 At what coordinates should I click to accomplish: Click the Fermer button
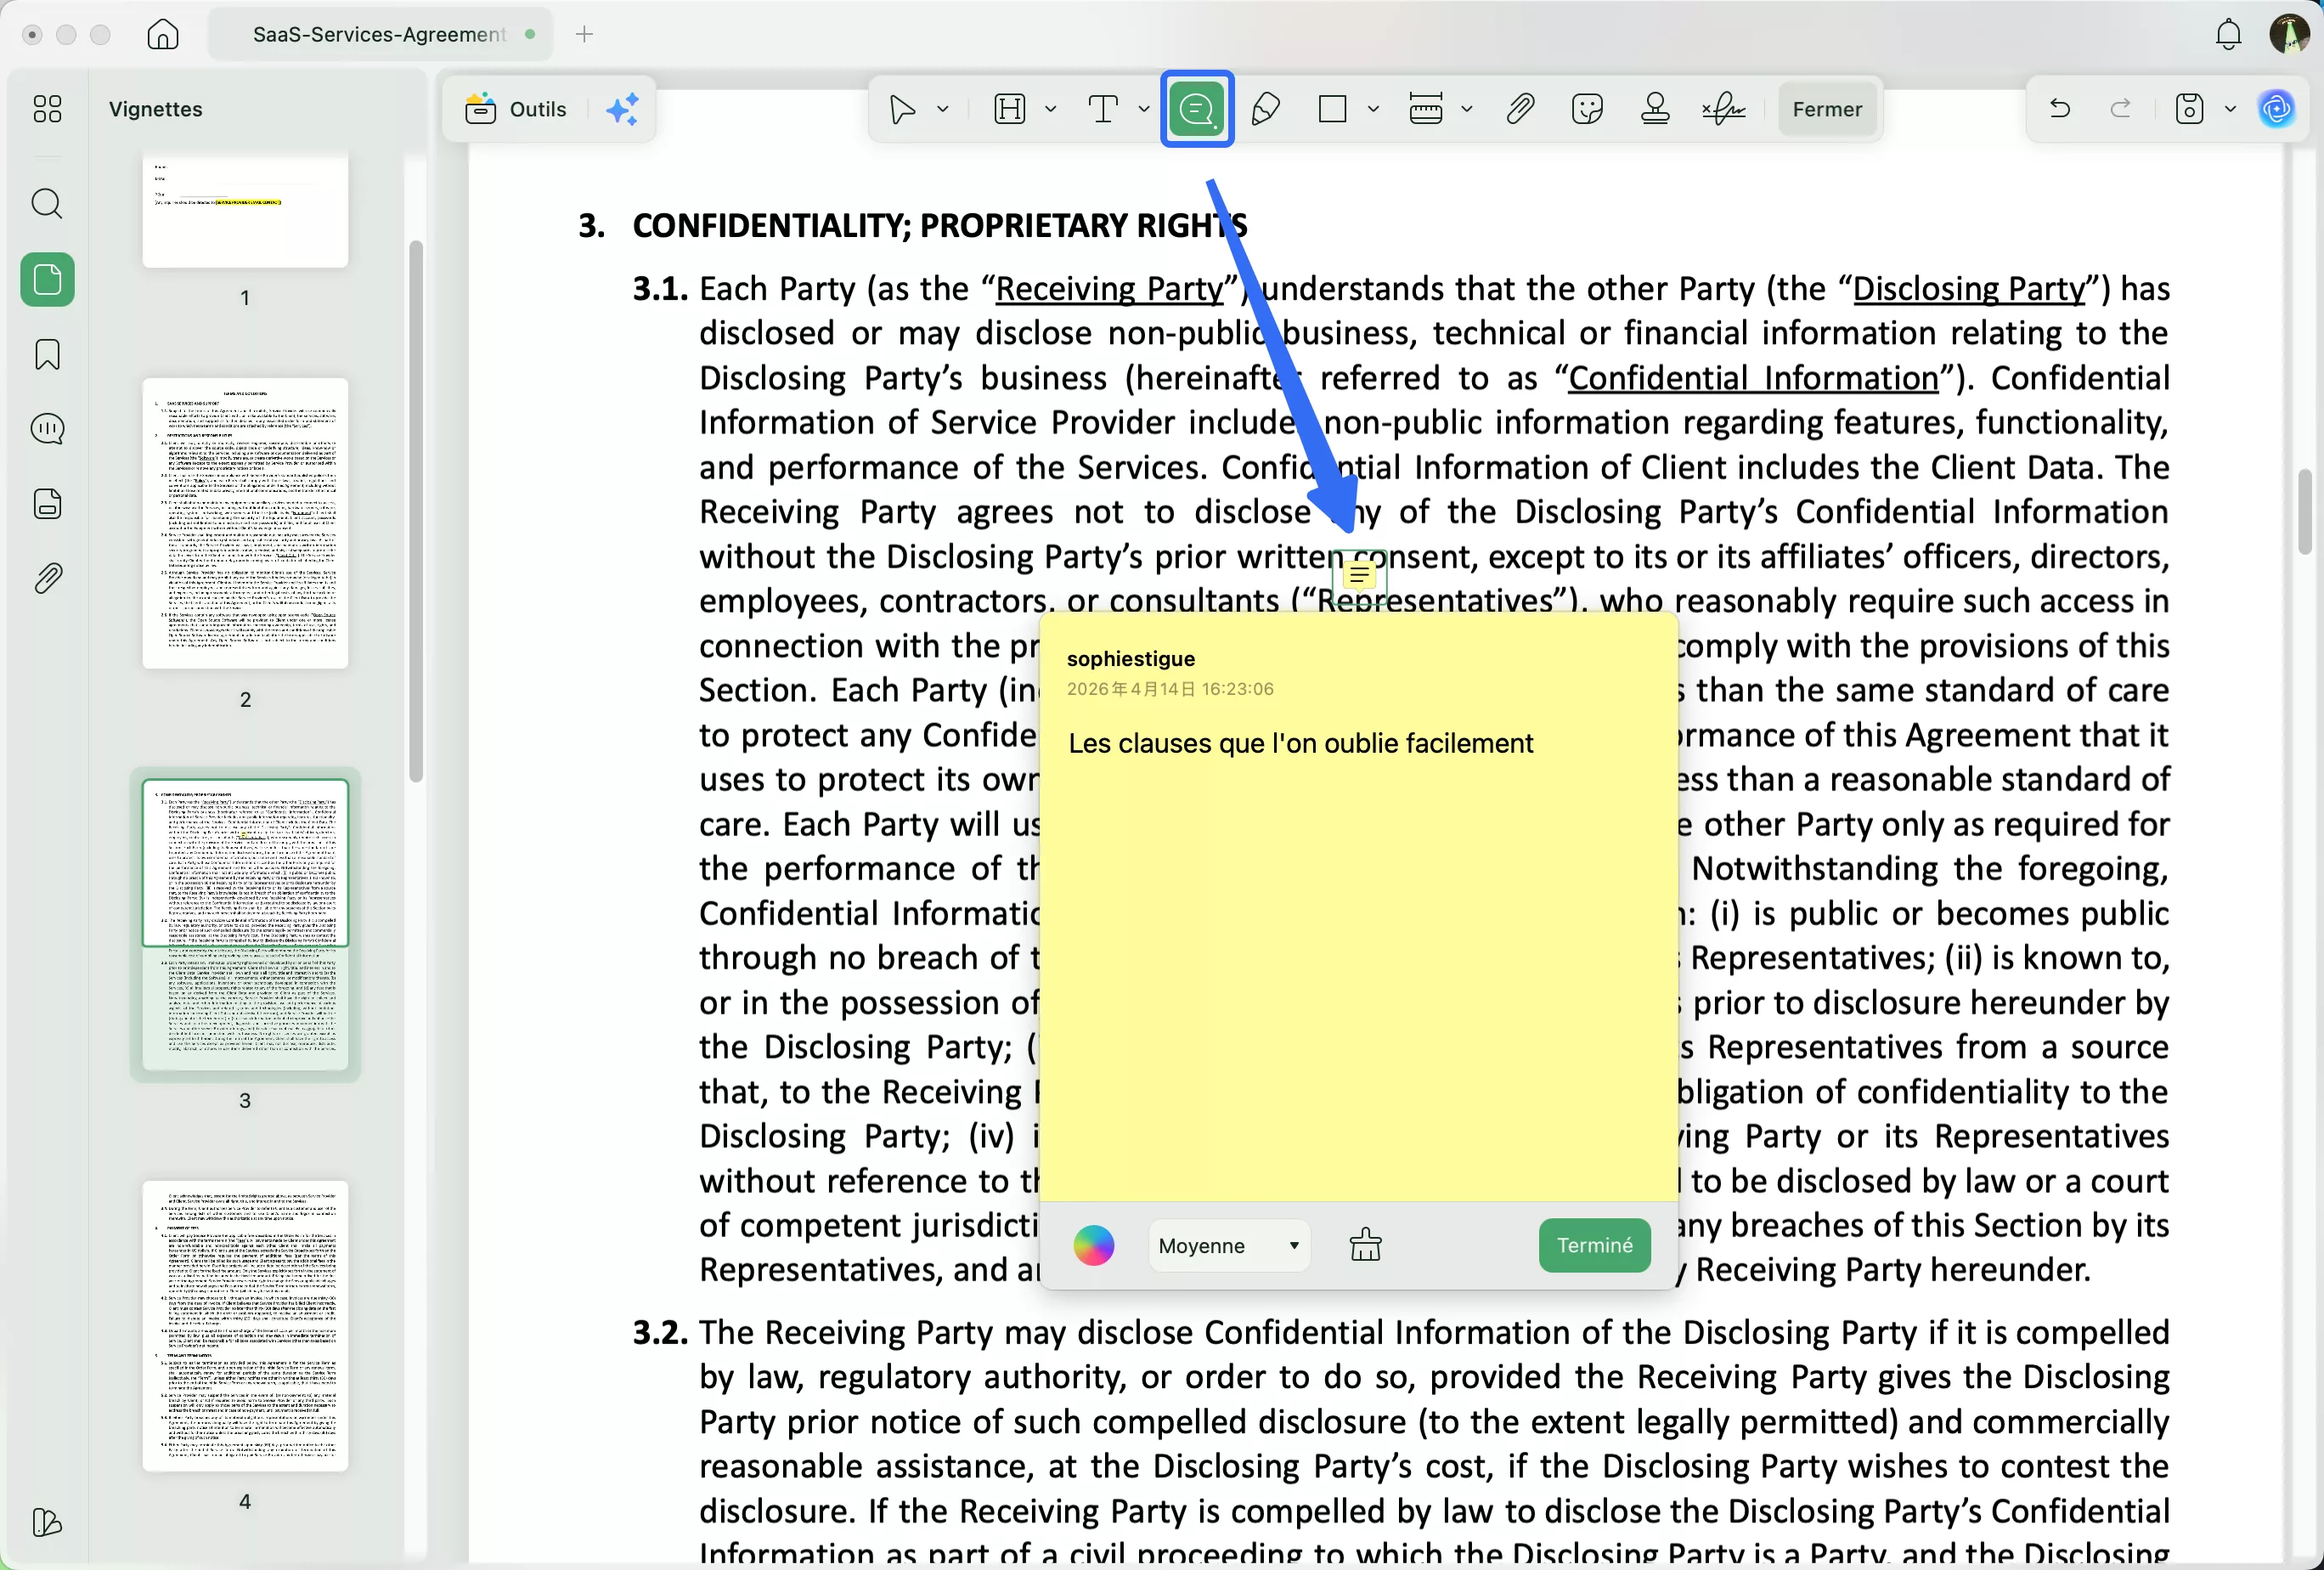pos(1826,109)
